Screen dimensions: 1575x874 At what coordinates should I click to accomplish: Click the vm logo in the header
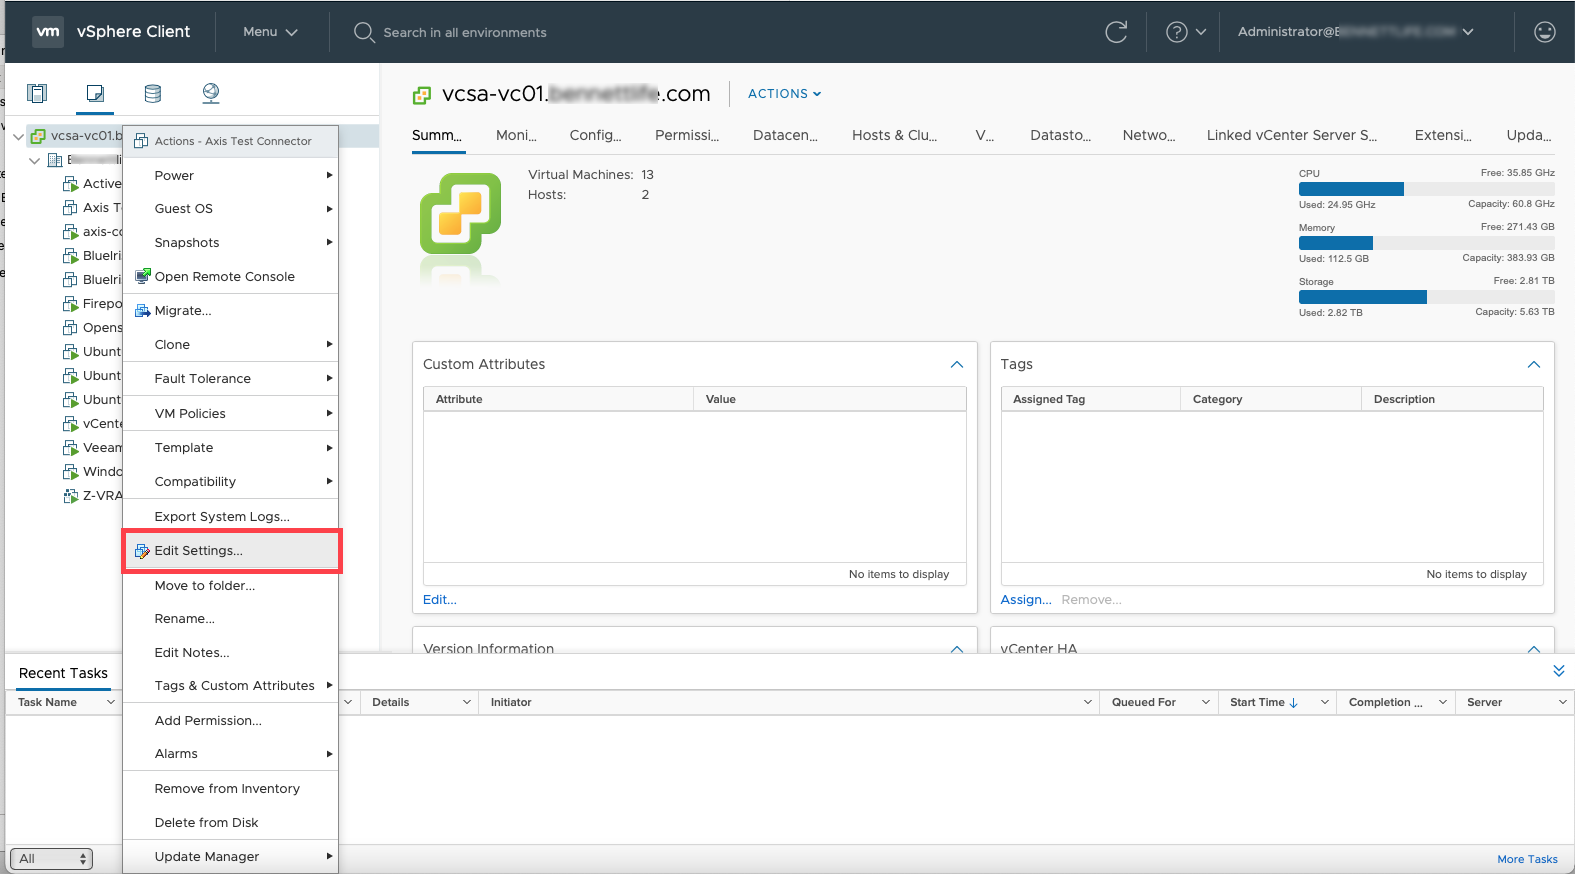coord(48,32)
